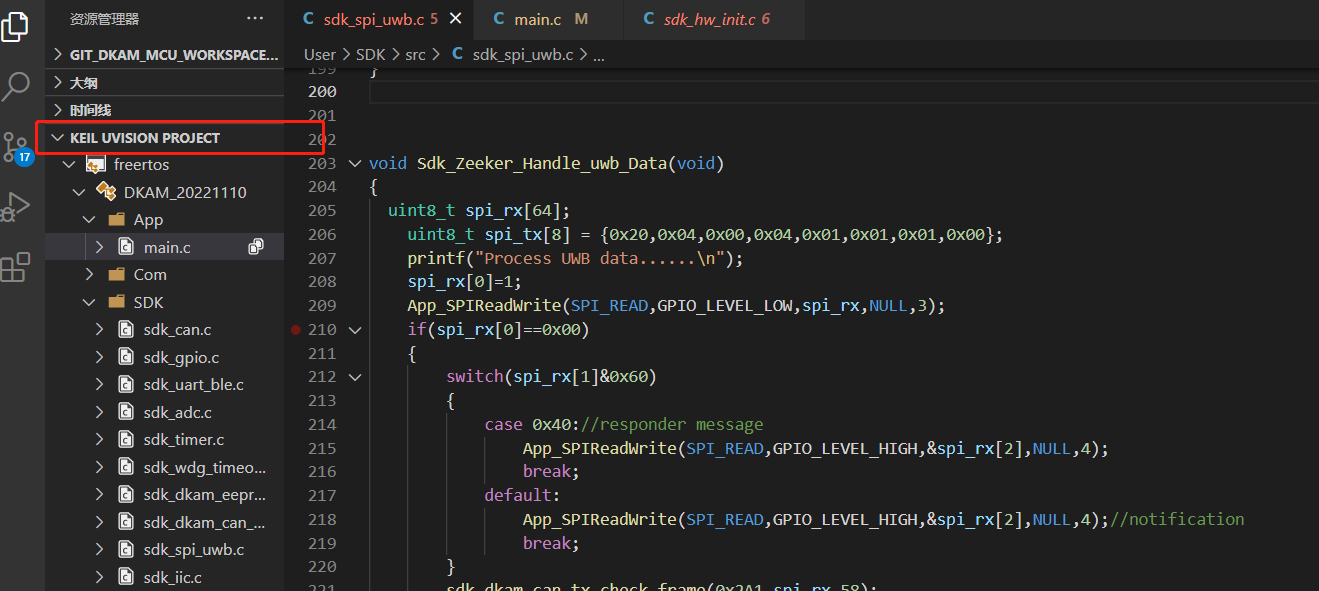Collapse the SDK folder in tree
Viewport: 1319px width, 591px height.
pyautogui.click(x=148, y=302)
